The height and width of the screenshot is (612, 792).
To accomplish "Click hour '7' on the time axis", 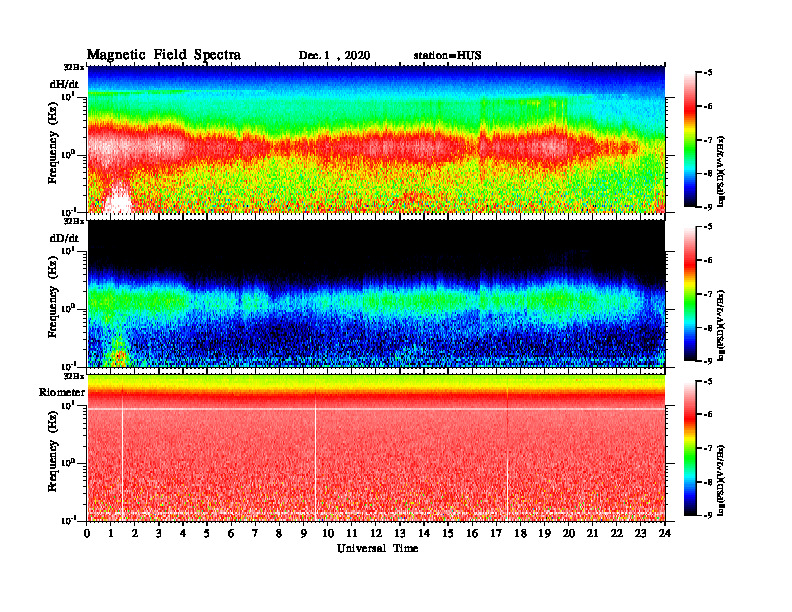I will [256, 533].
